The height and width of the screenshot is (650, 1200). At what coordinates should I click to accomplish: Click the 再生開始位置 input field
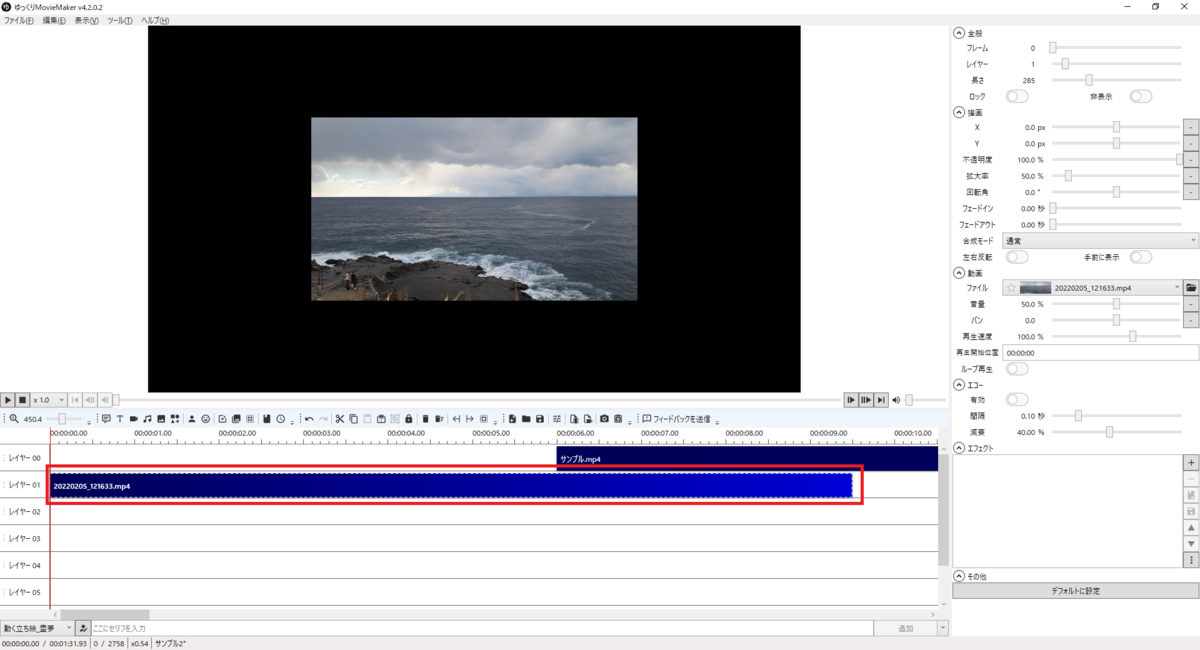[x=1100, y=353]
